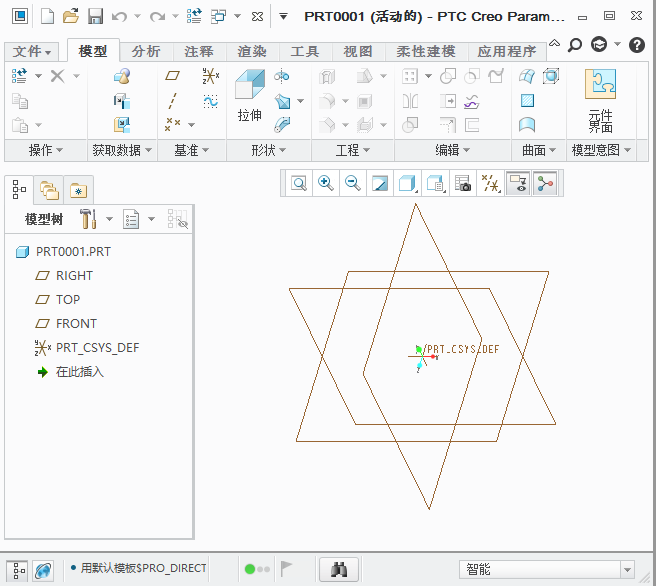This screenshot has height=586, width=656.
Task: Open the Folder Browser navigator tab
Action: [49, 190]
